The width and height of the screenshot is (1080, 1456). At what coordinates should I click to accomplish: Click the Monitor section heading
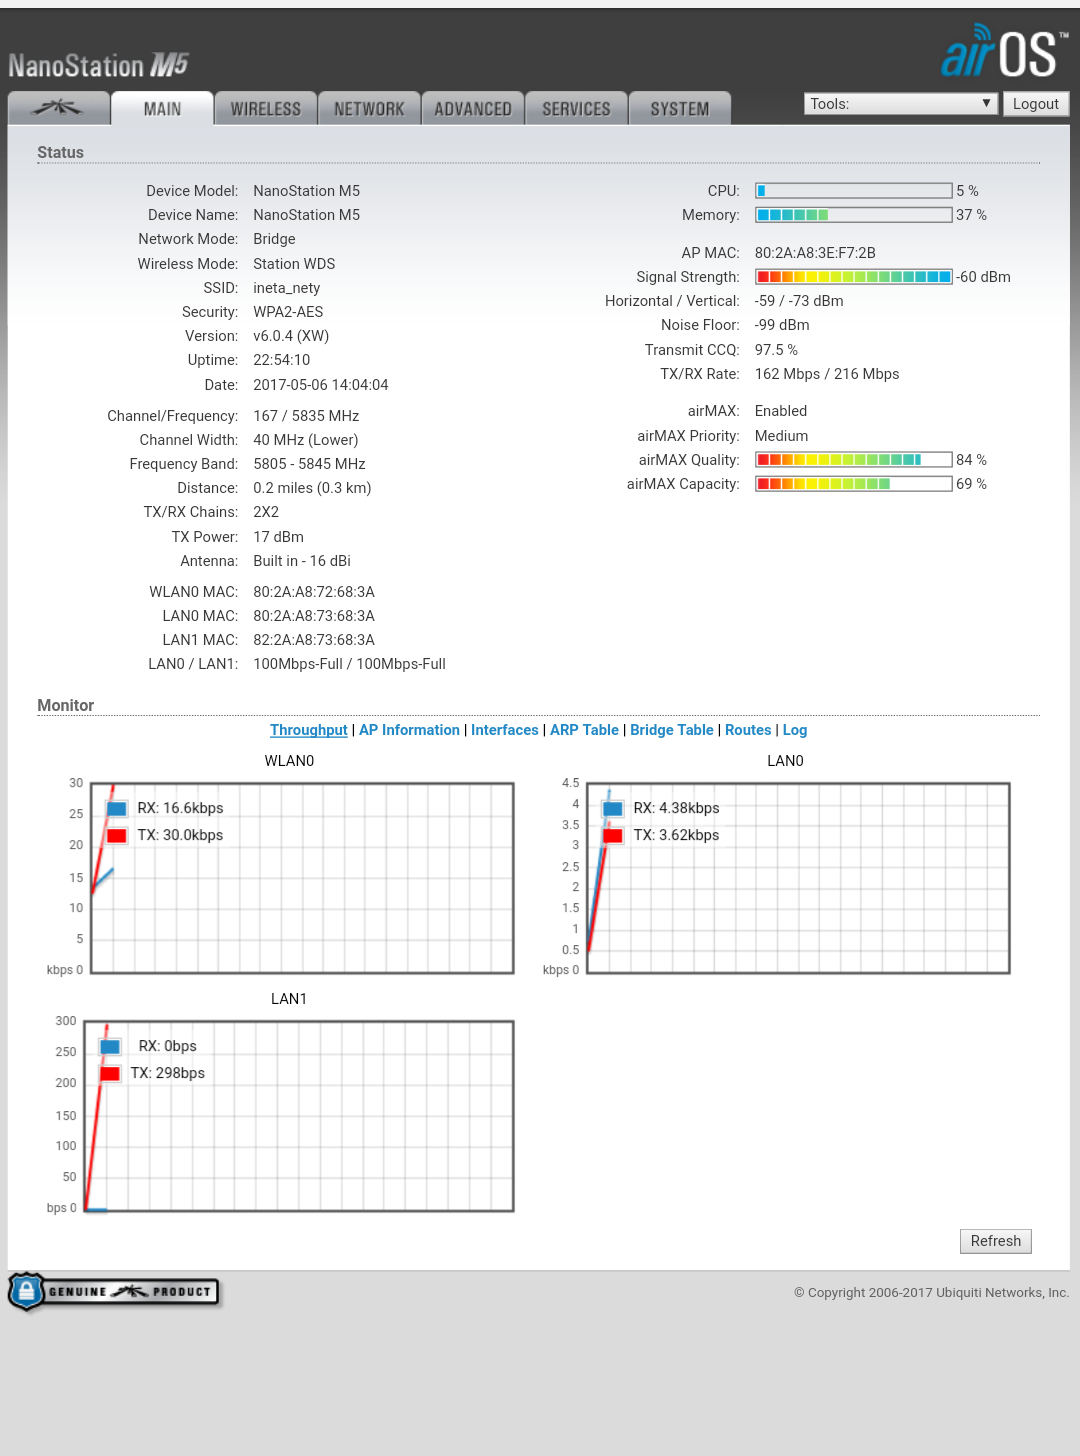(66, 706)
